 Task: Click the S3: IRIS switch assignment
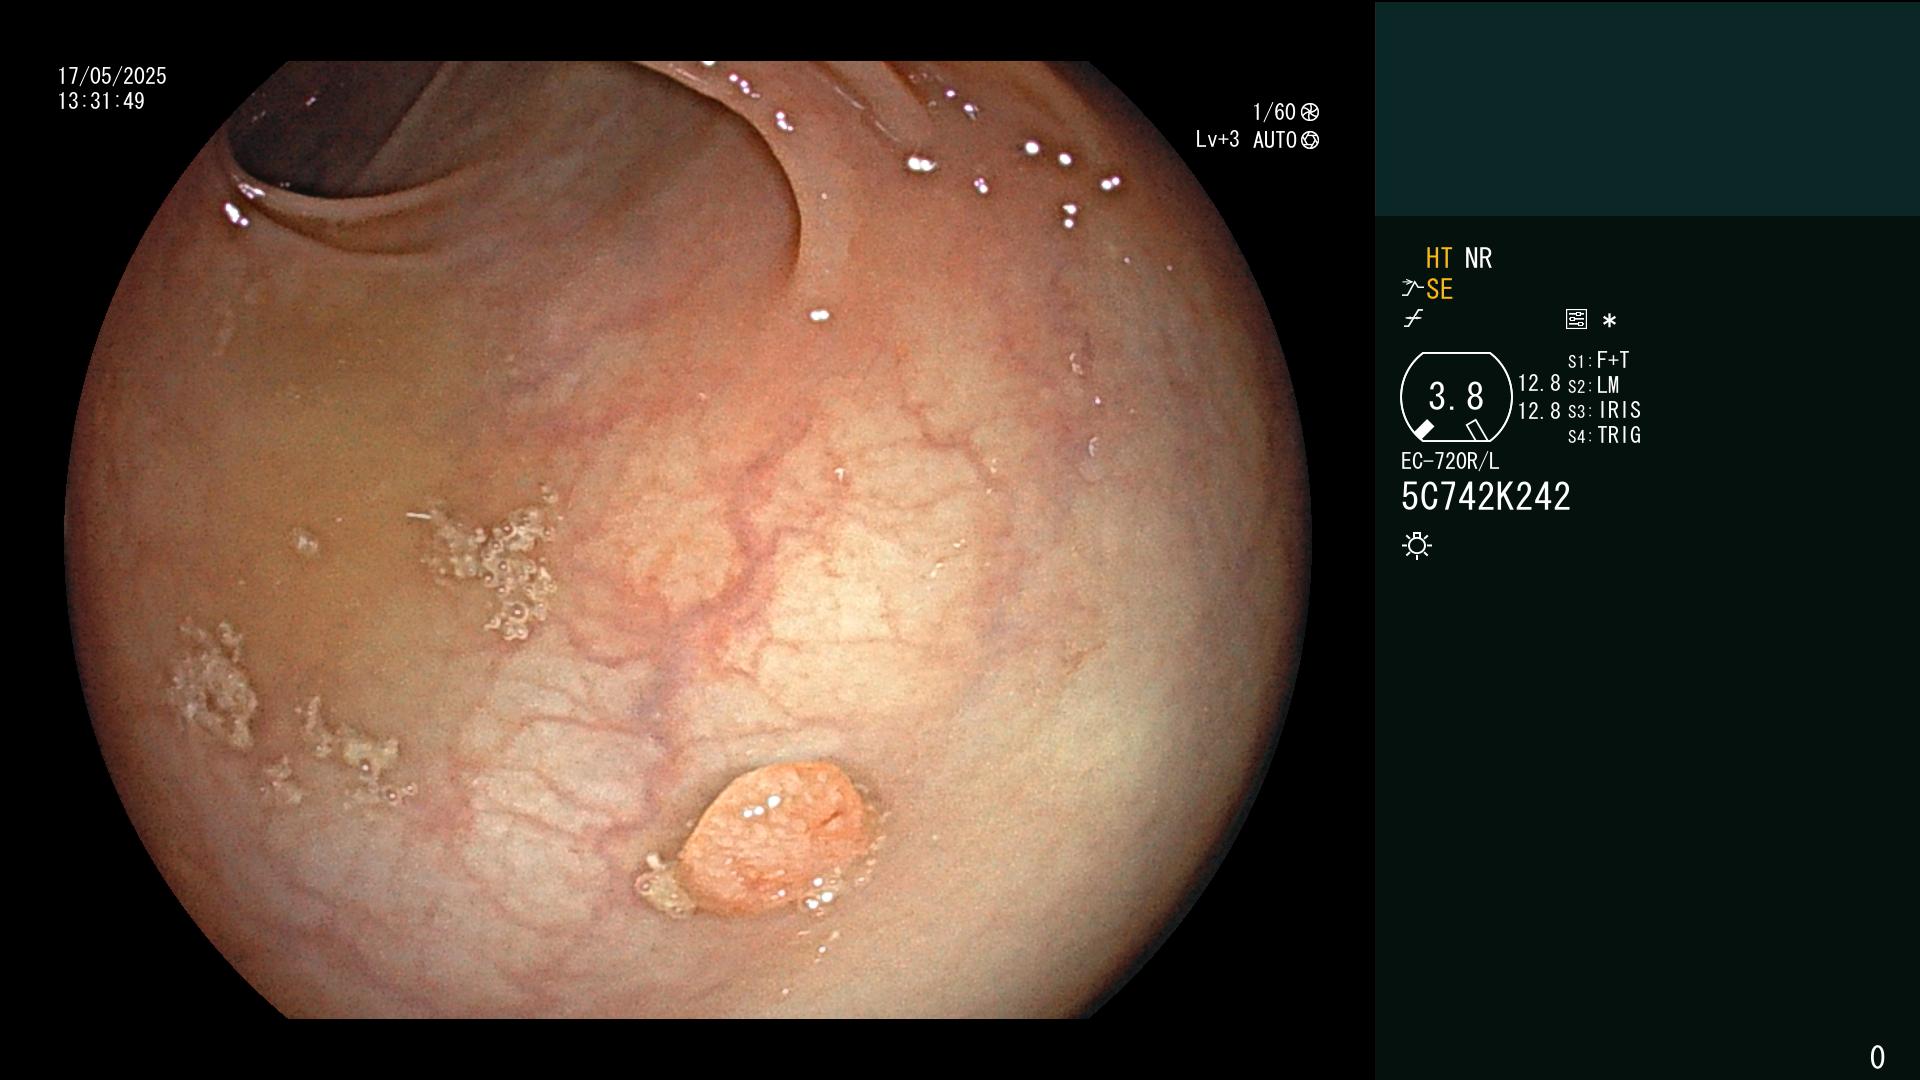1604,410
